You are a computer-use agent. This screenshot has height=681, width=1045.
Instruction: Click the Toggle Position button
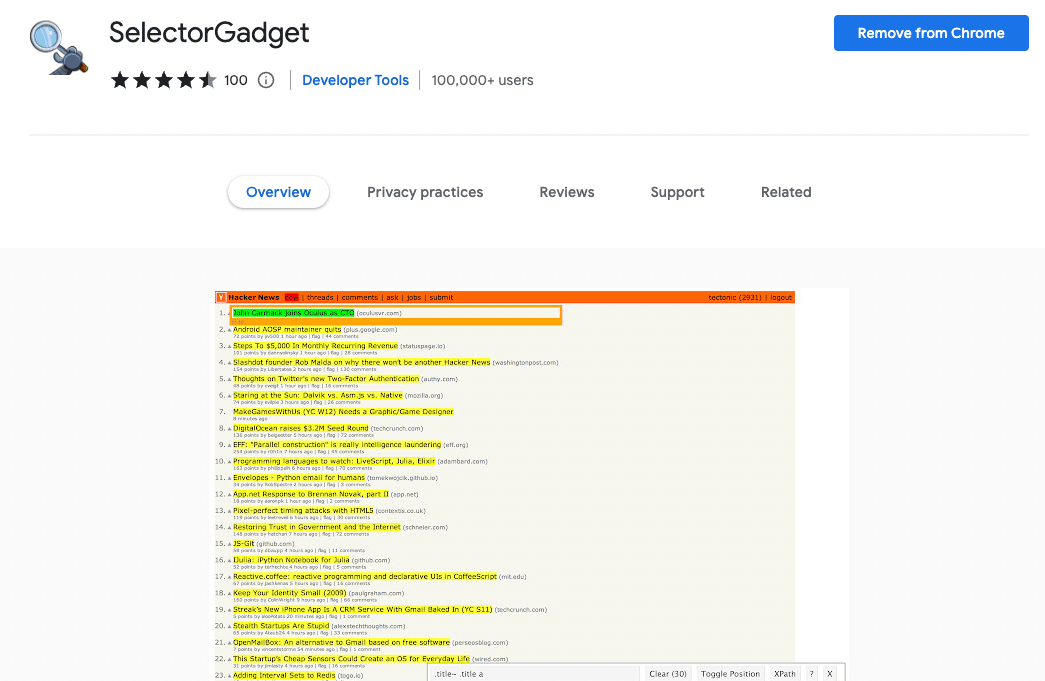pos(730,674)
